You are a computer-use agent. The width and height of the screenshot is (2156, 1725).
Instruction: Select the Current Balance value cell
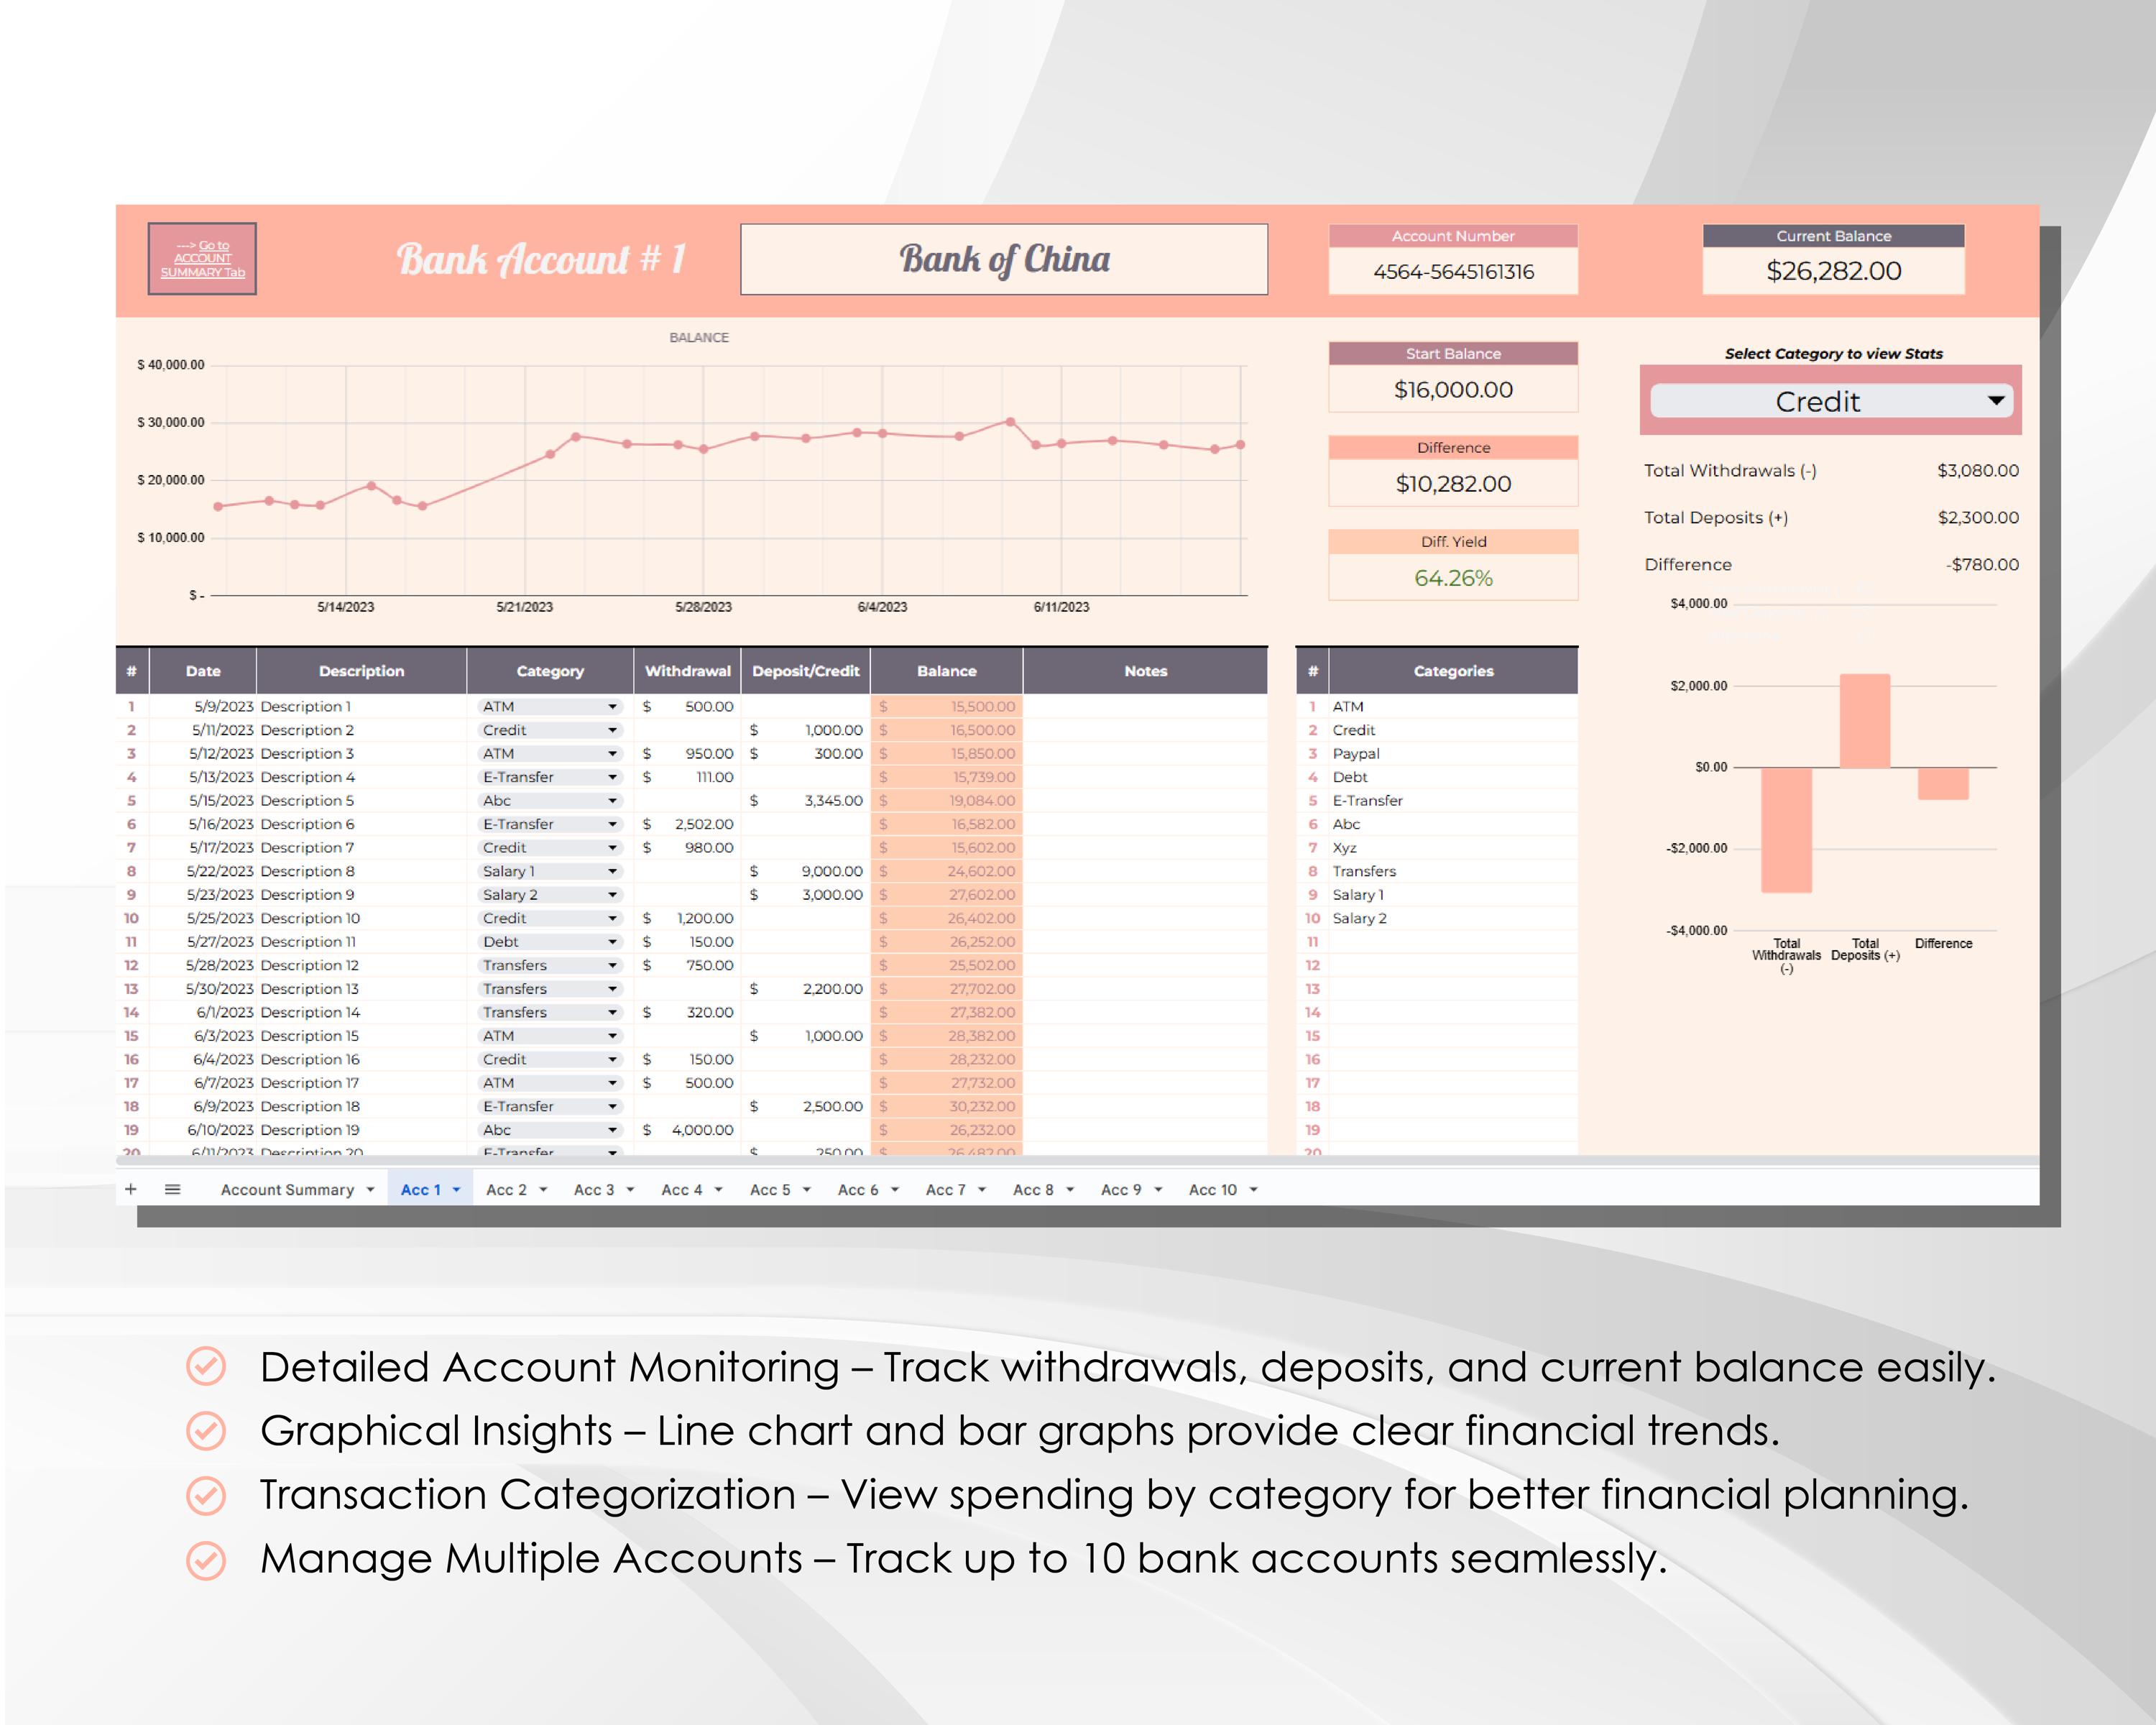pyautogui.click(x=1833, y=271)
